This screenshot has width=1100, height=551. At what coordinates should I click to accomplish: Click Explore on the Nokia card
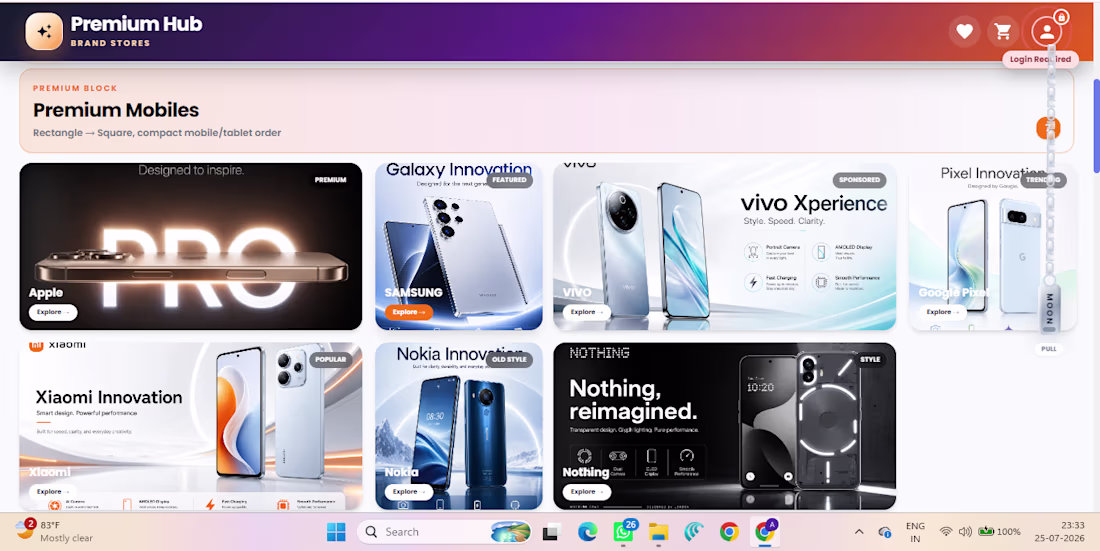408,492
